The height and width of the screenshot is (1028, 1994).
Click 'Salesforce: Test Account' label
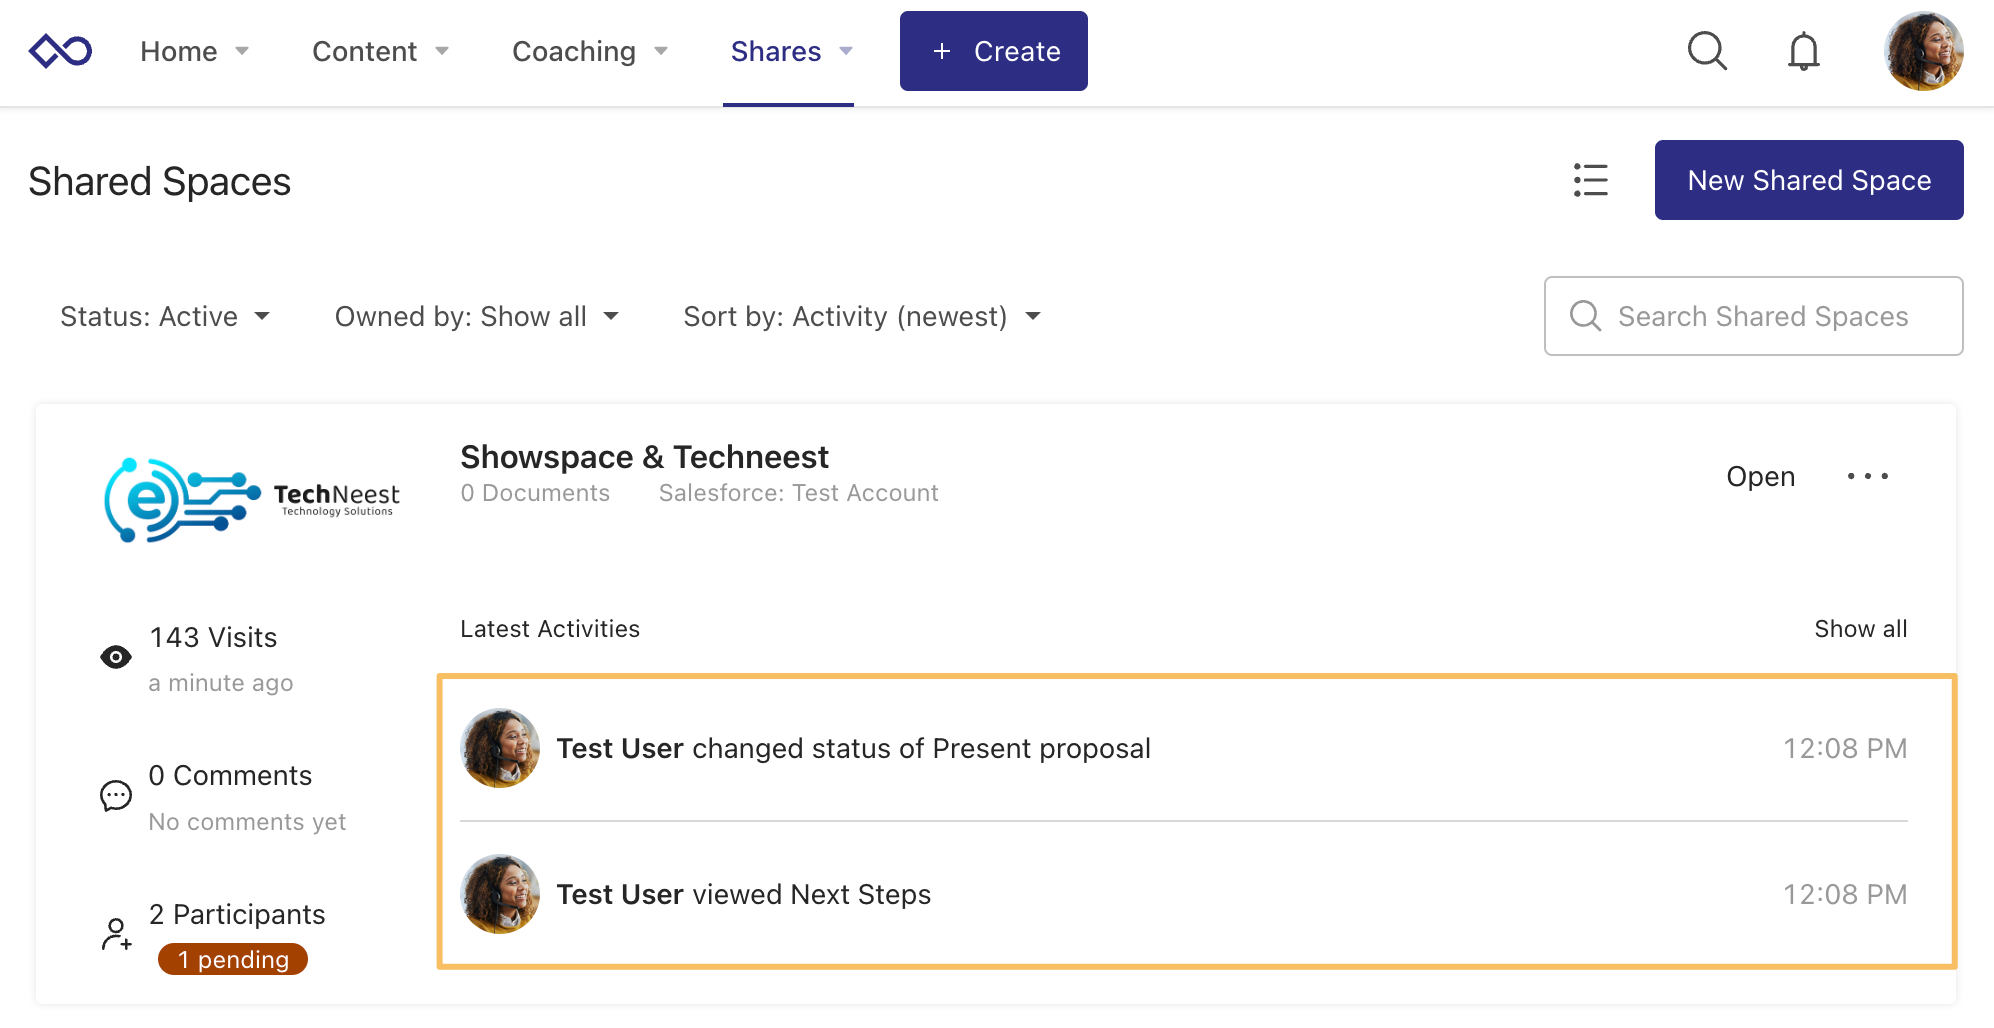click(x=798, y=493)
